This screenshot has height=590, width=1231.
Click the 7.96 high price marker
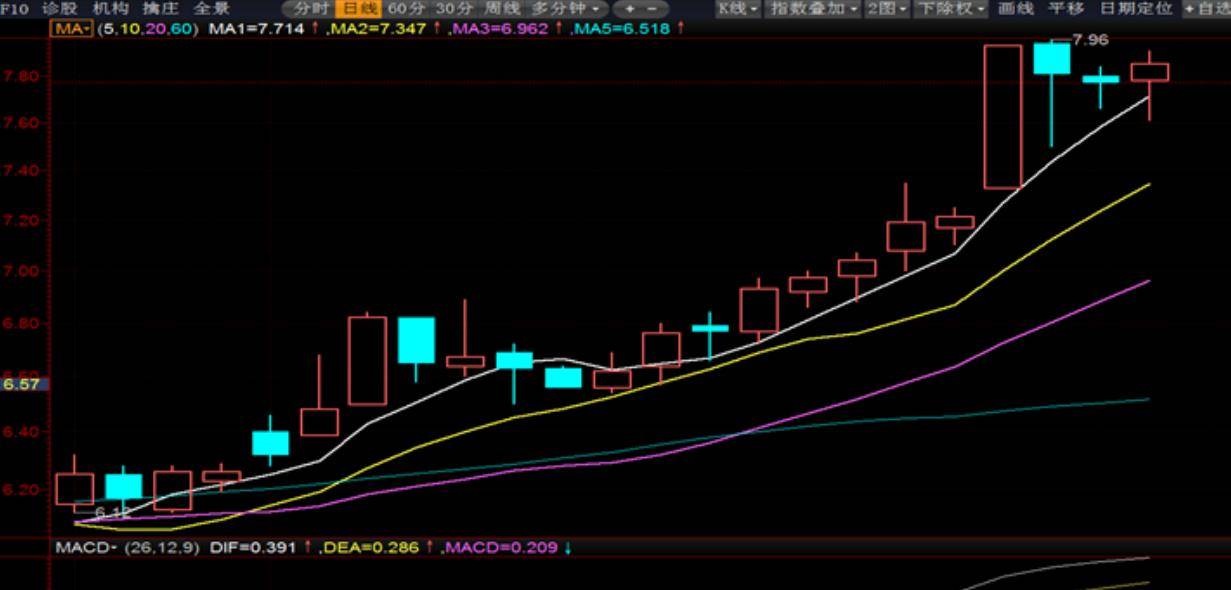pyautogui.click(x=1089, y=40)
